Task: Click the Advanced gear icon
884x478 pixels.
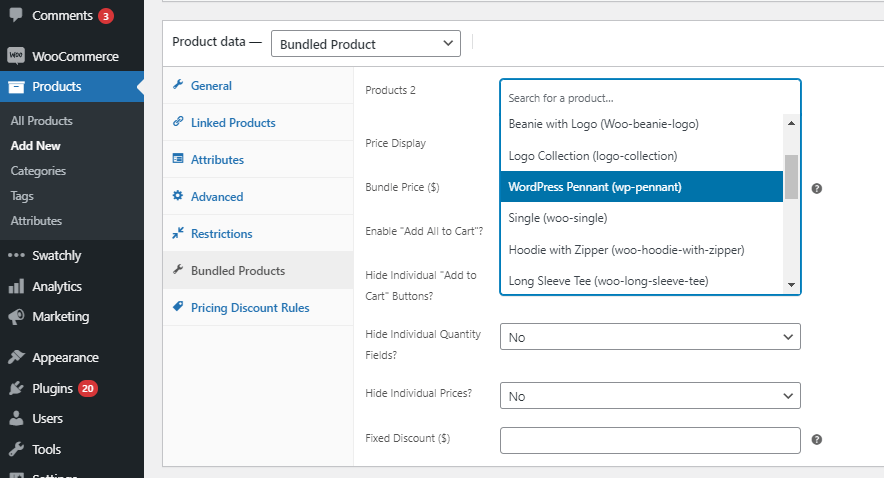Action: (178, 196)
